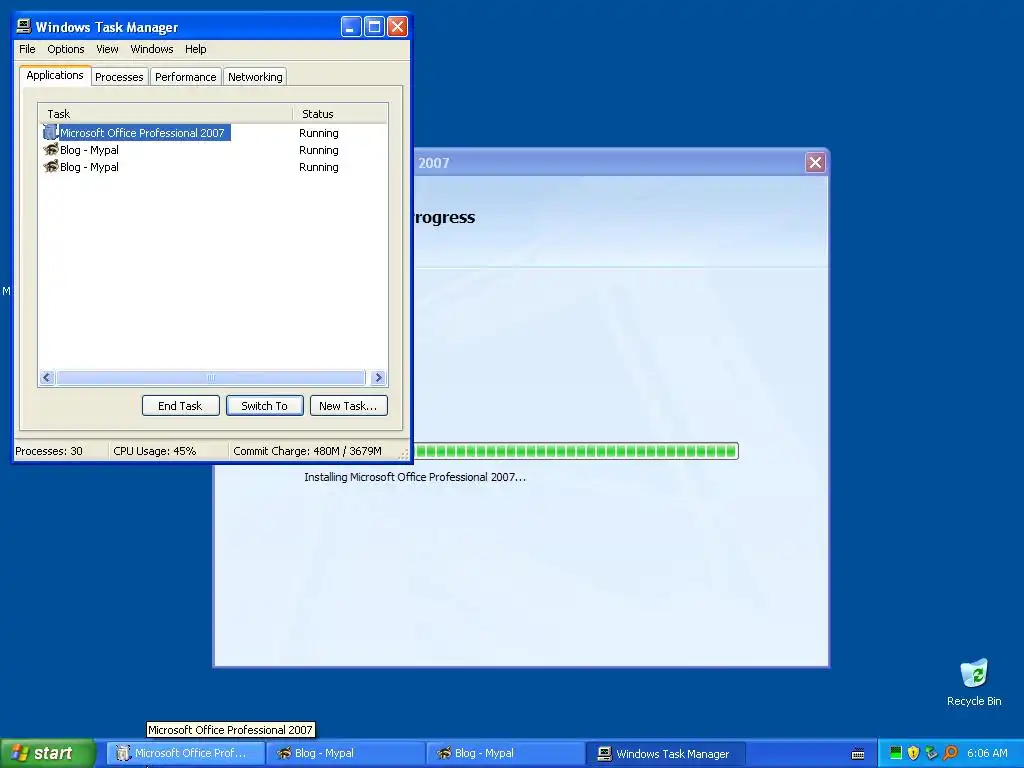Click the right arrow of horizontal scrollbar
The width and height of the screenshot is (1024, 768).
point(378,377)
